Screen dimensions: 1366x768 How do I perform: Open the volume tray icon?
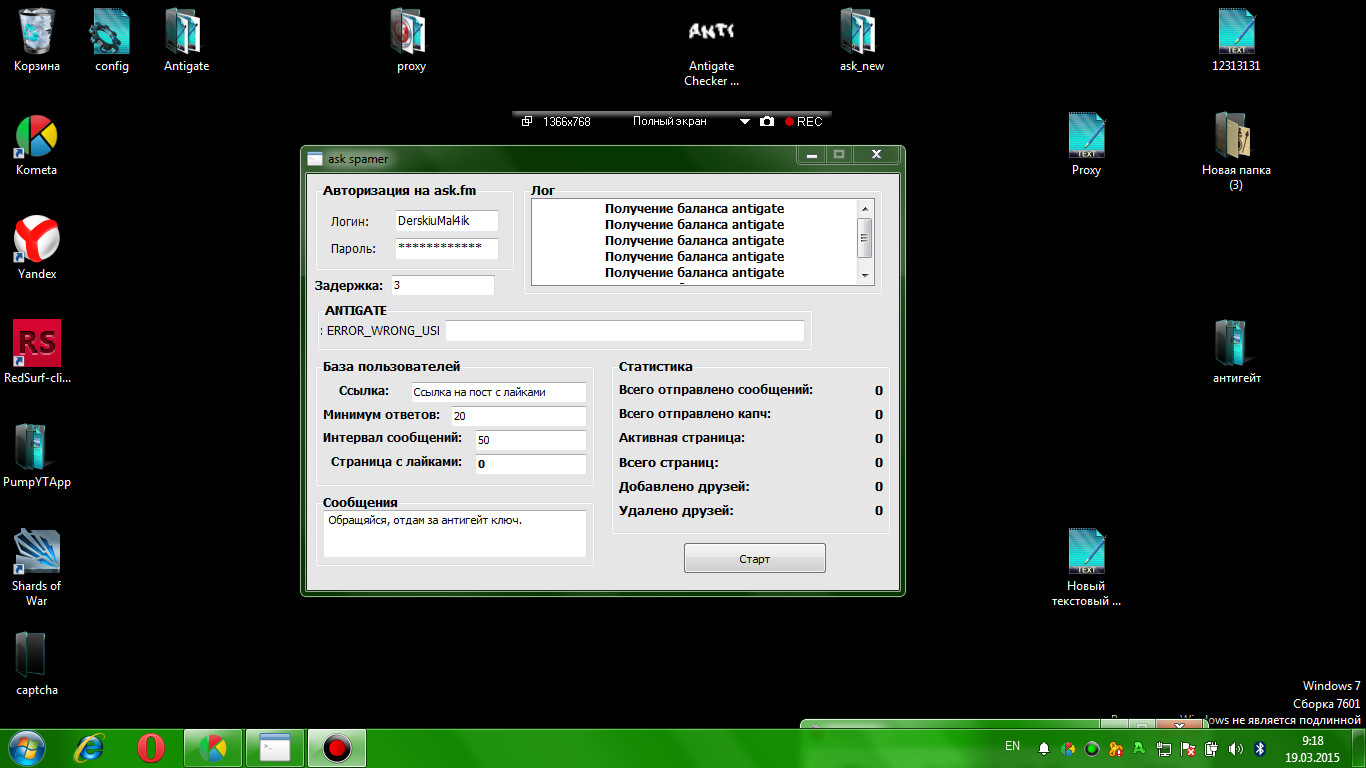(1236, 748)
